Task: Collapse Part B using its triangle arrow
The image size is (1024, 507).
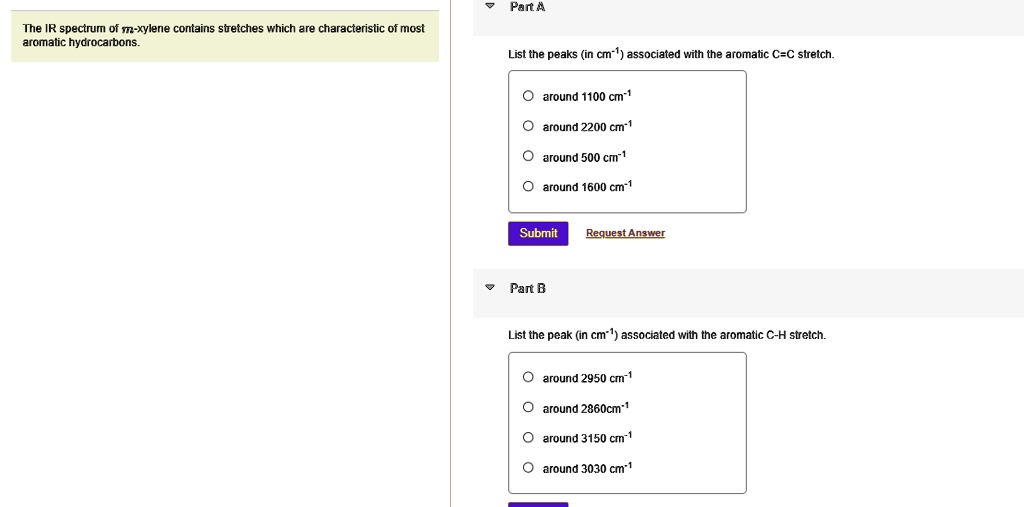Action: (489, 288)
